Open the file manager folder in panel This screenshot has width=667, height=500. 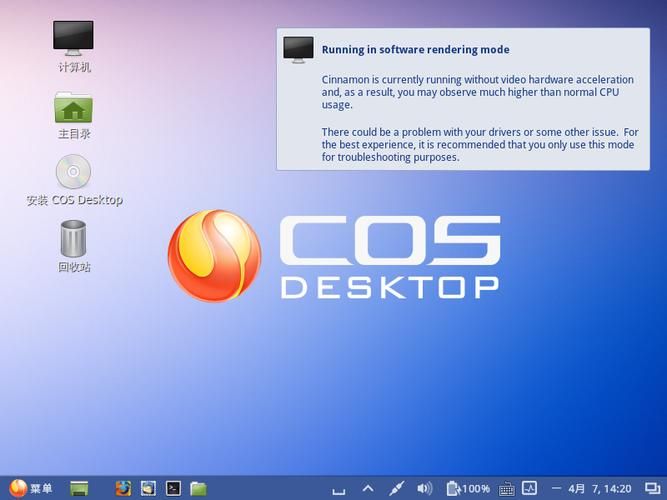pyautogui.click(x=198, y=488)
